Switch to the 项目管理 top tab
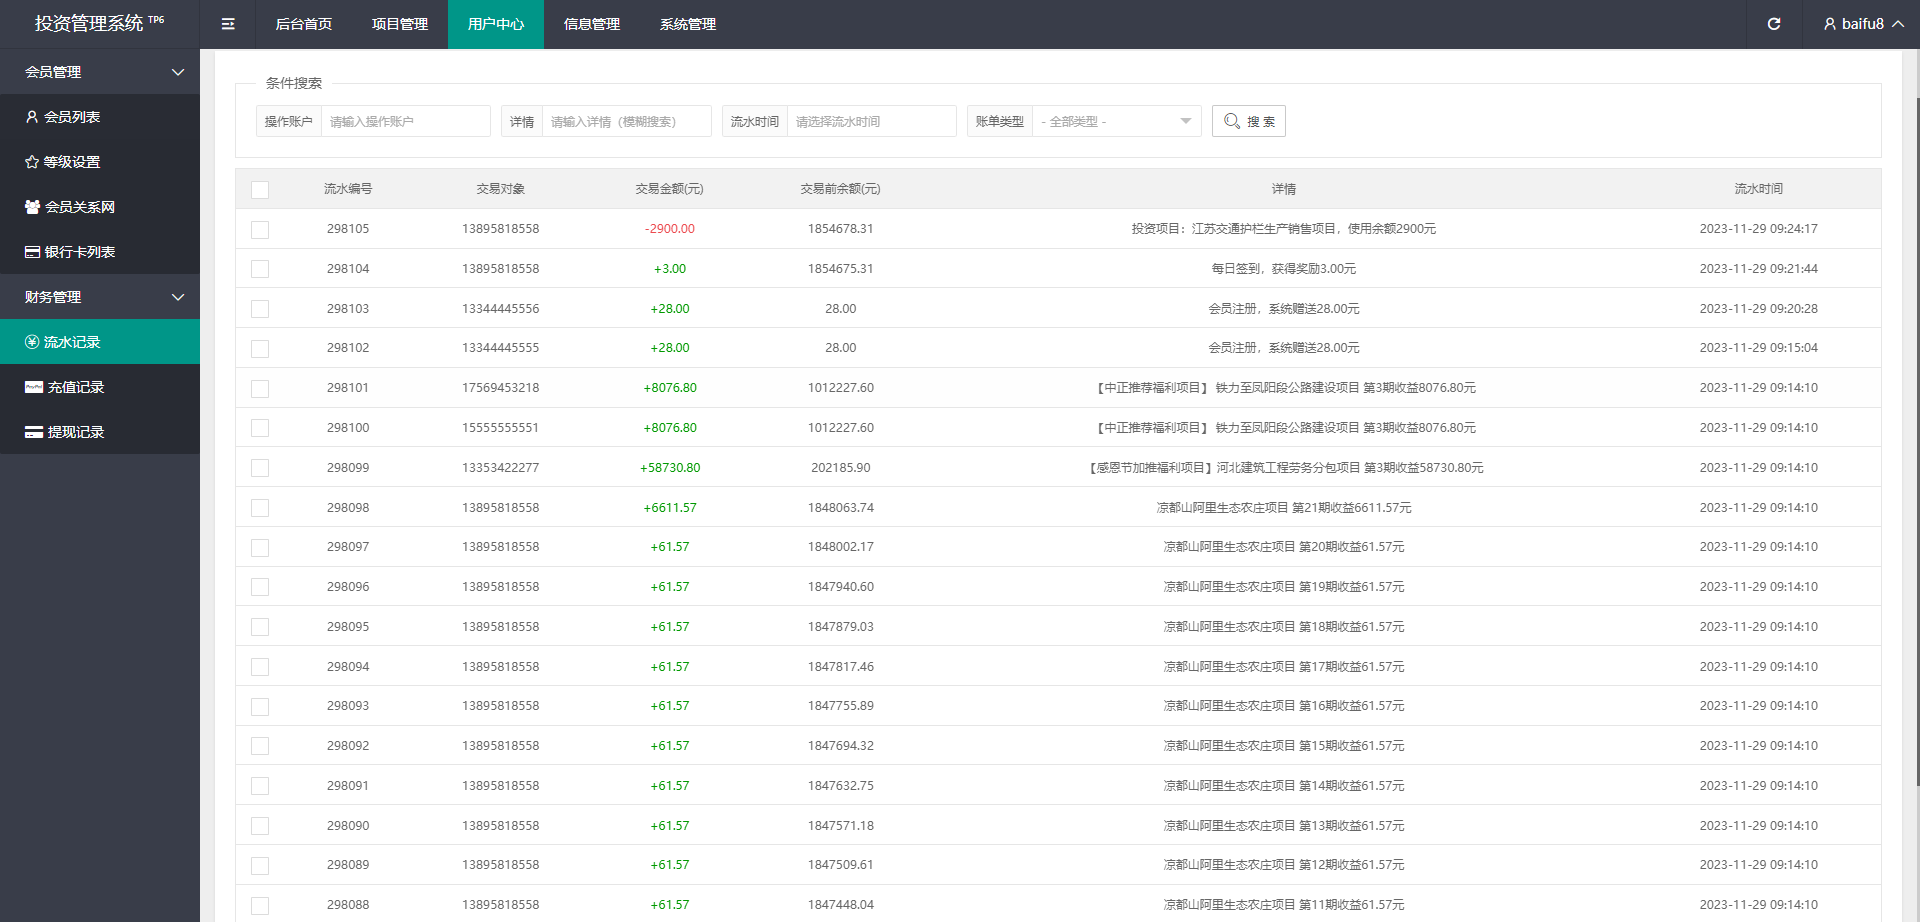Screen dimensions: 1920x922 pos(400,24)
